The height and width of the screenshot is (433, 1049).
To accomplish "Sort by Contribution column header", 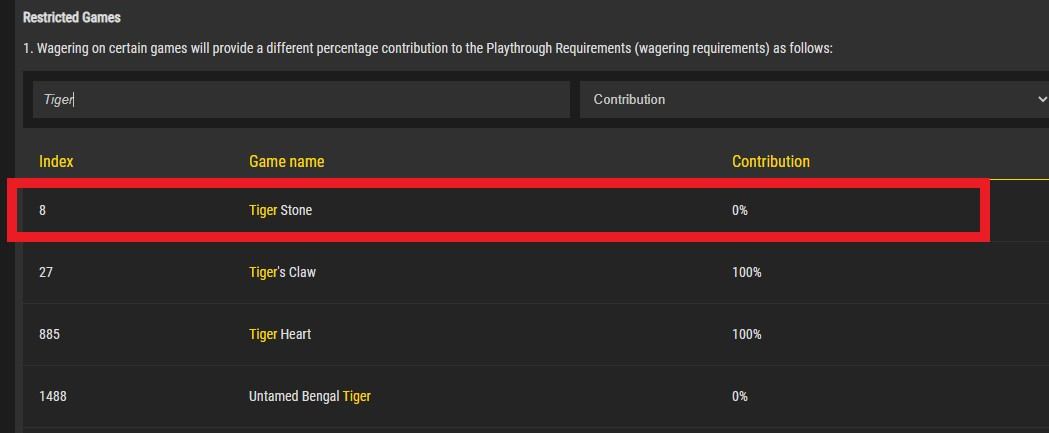I will 770,161.
